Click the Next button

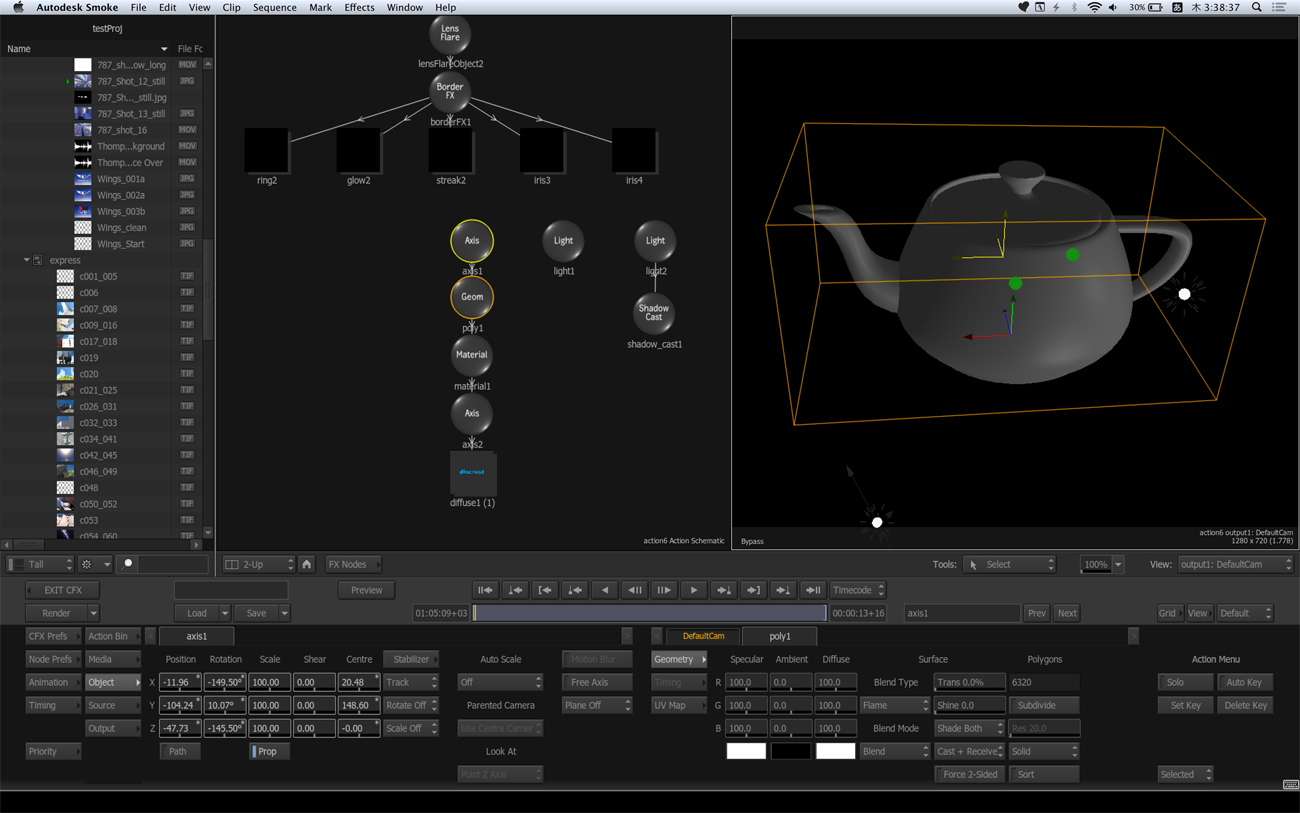[x=1067, y=613]
